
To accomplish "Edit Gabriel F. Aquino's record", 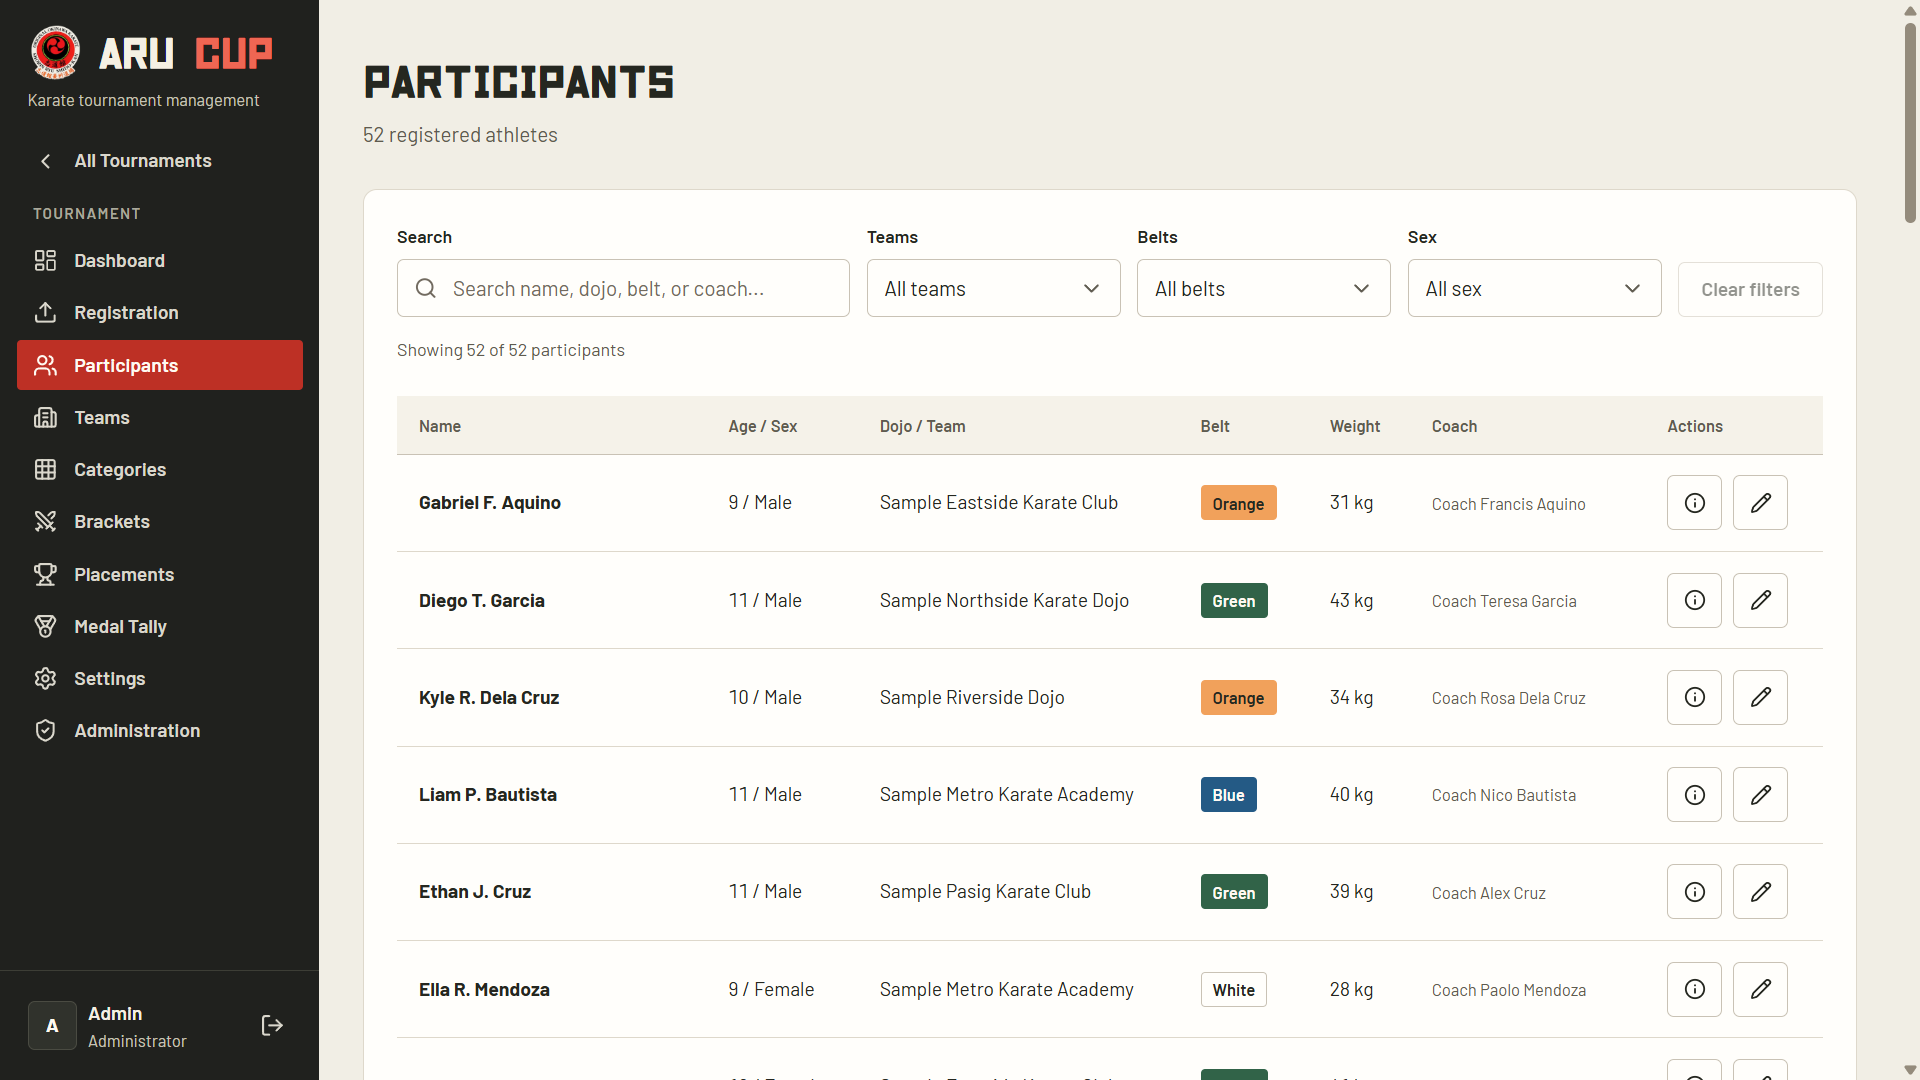I will (1760, 502).
